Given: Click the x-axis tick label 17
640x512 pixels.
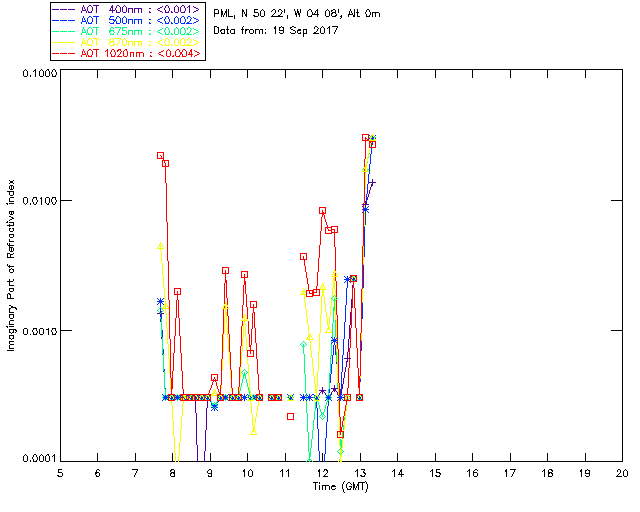Looking at the screenshot, I should click(x=510, y=473).
